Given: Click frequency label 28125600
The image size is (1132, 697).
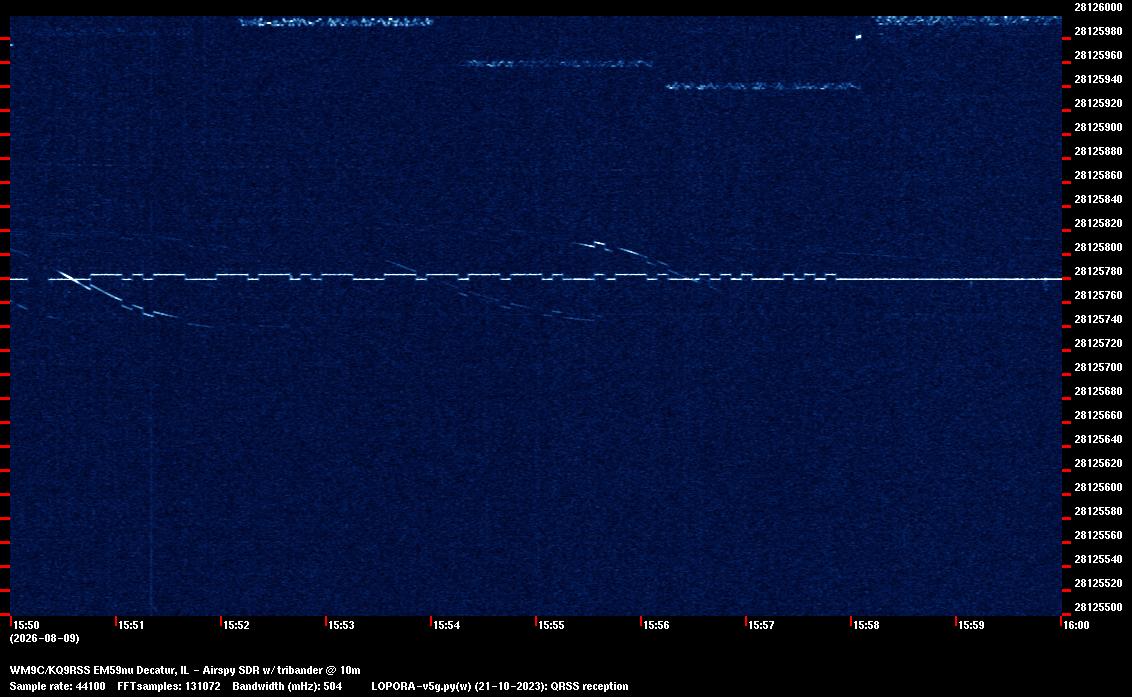Looking at the screenshot, I should (1098, 487).
